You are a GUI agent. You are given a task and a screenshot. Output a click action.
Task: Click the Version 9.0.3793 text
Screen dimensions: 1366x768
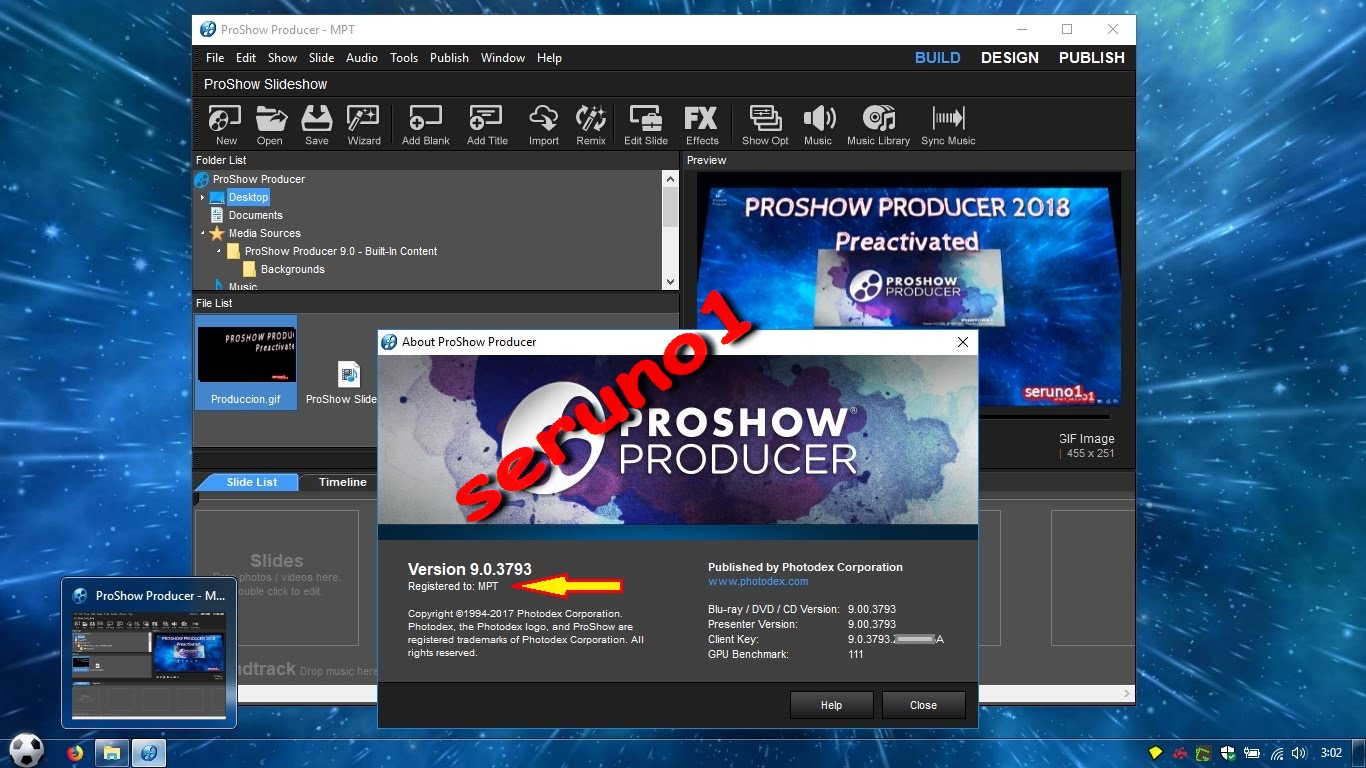tap(470, 569)
